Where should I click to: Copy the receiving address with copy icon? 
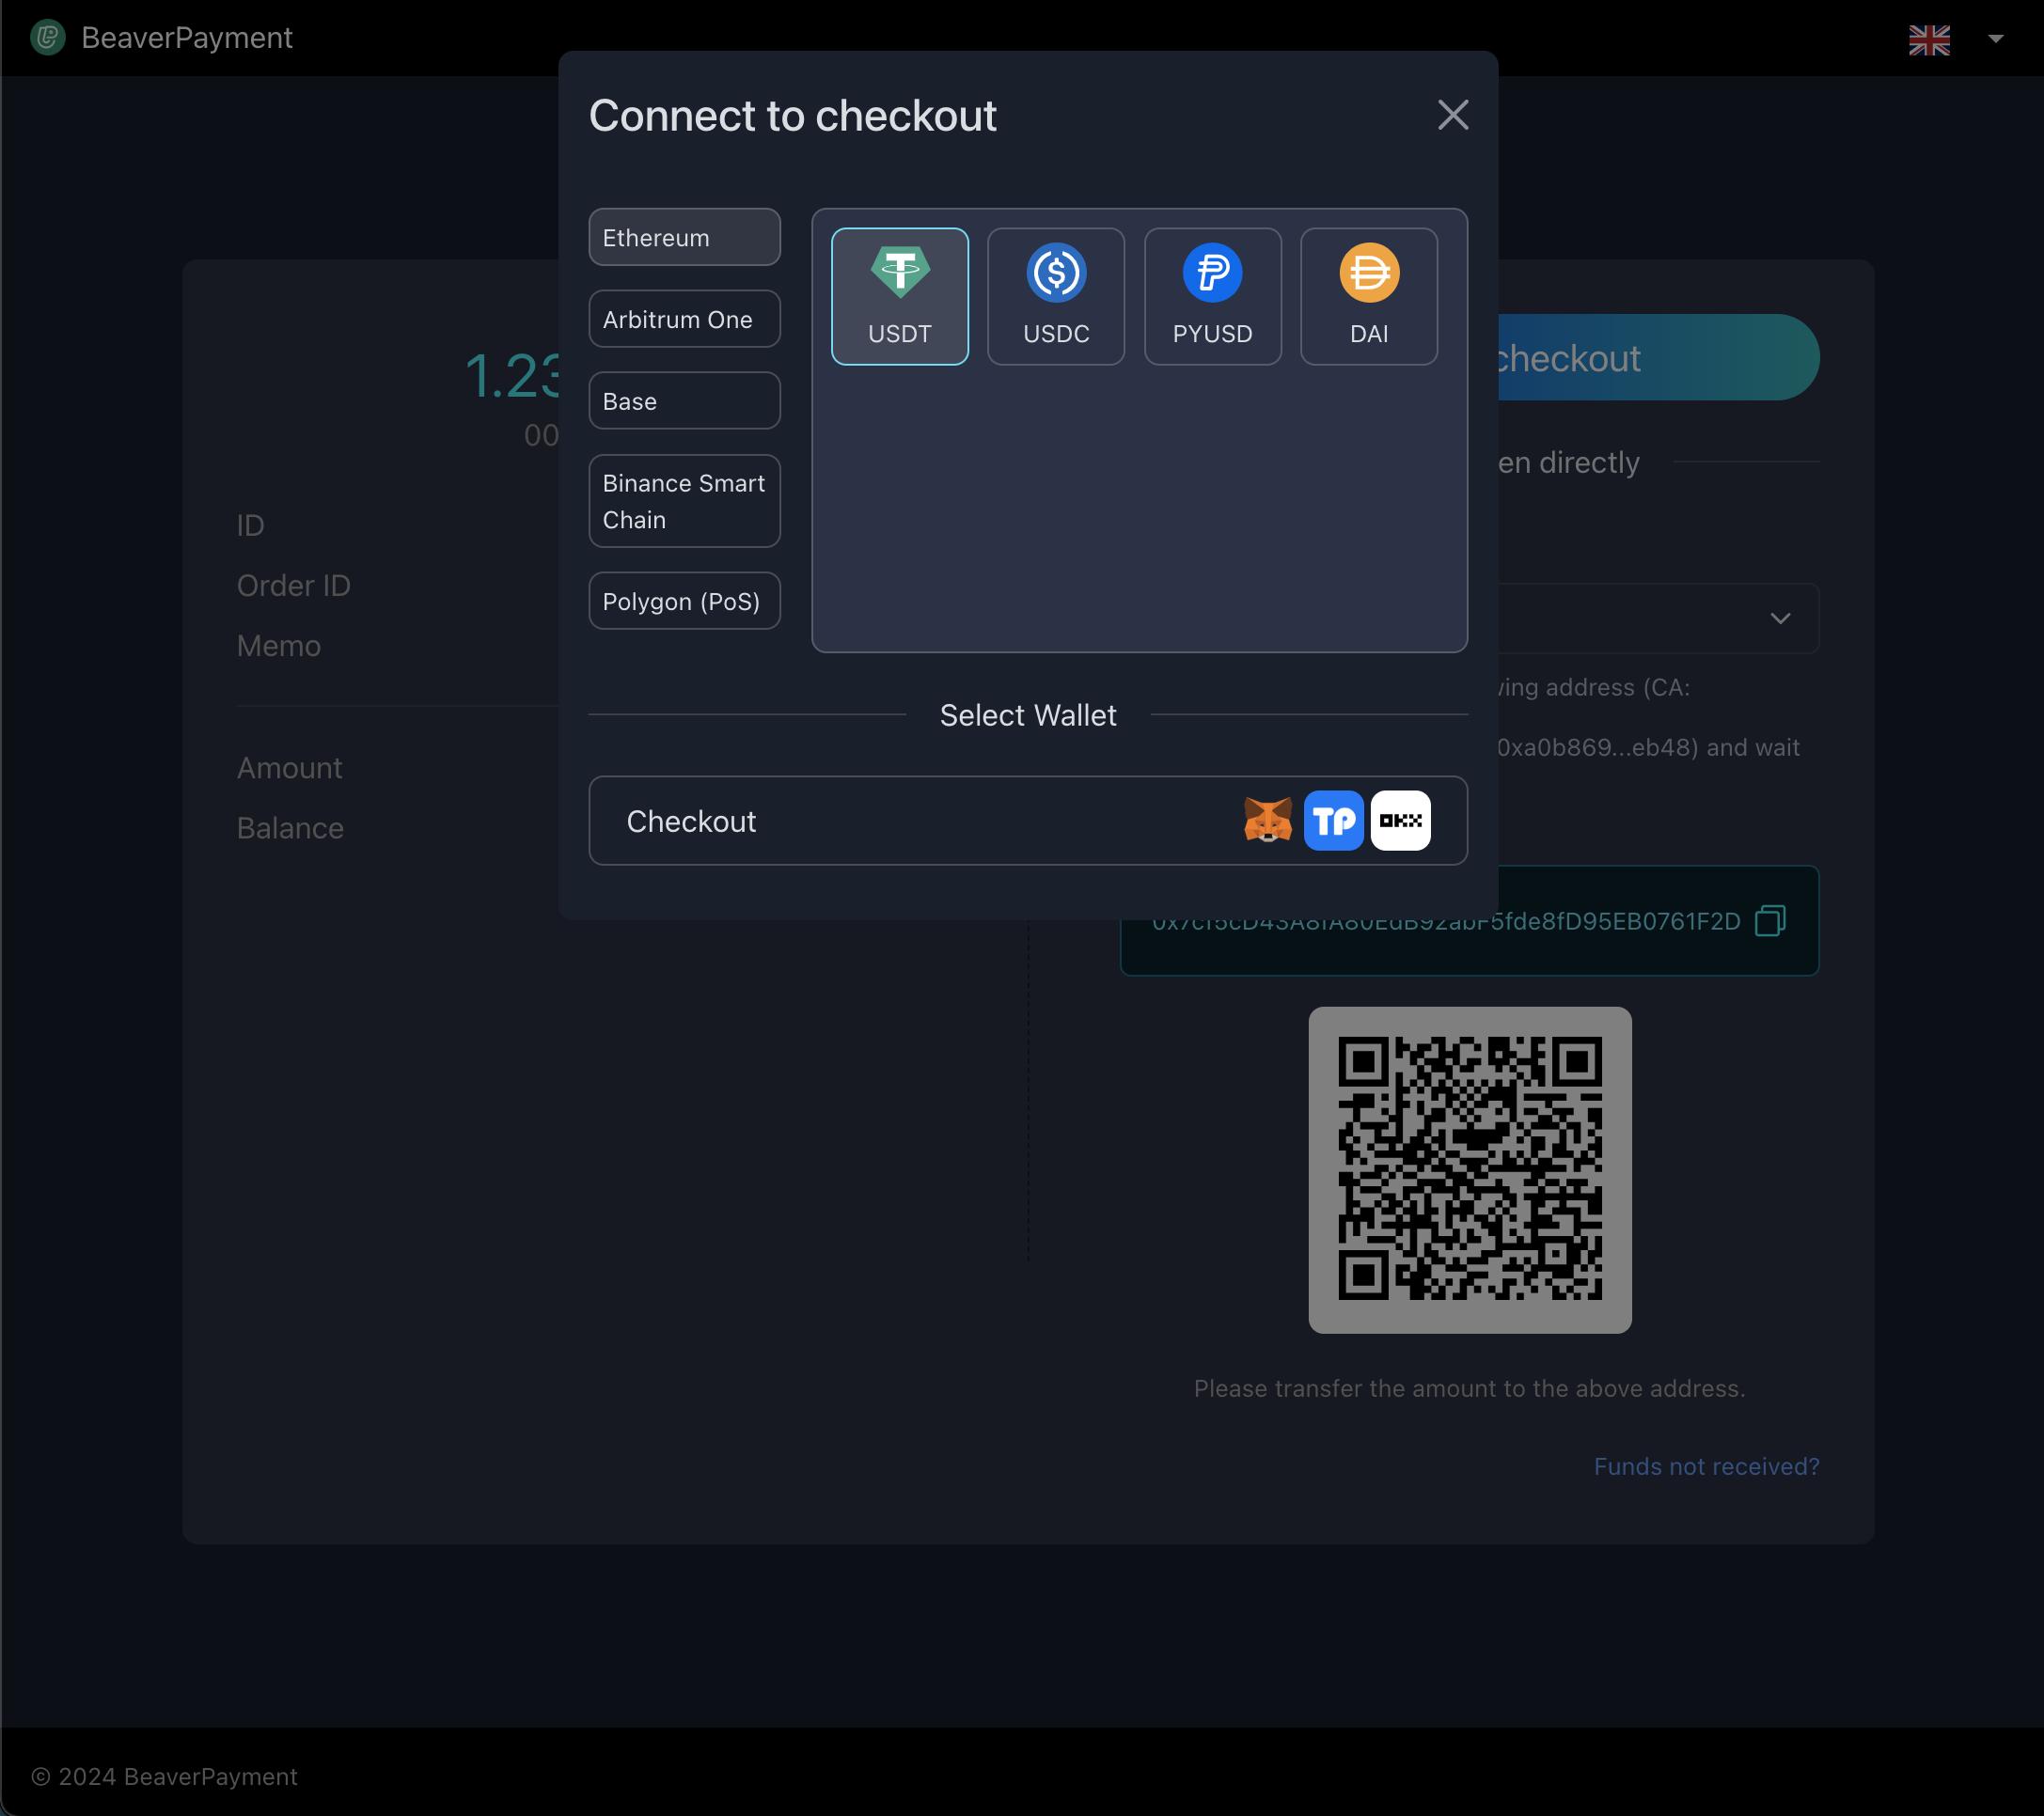[1769, 921]
